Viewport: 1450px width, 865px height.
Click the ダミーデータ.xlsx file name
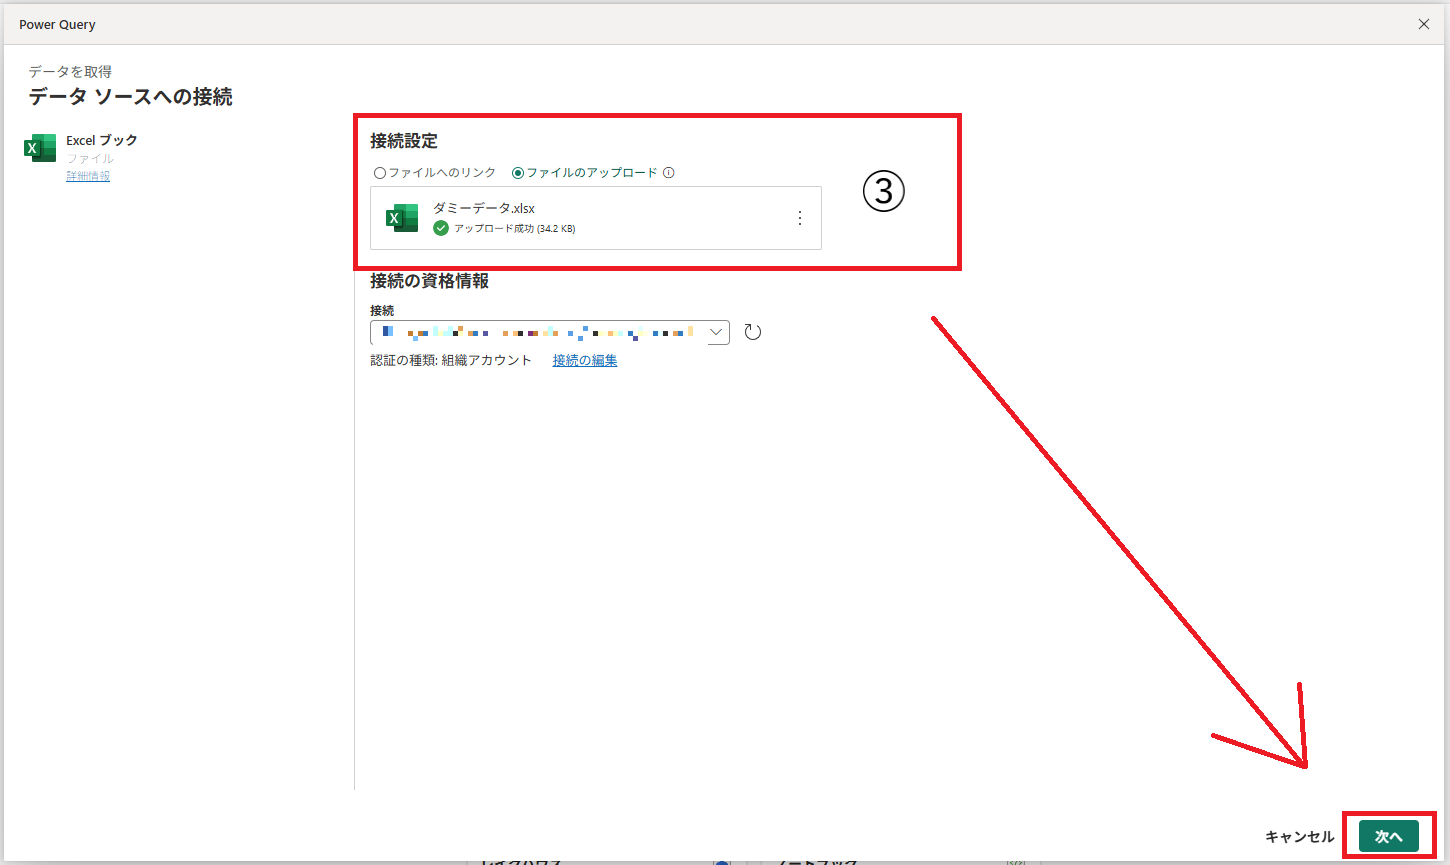484,209
